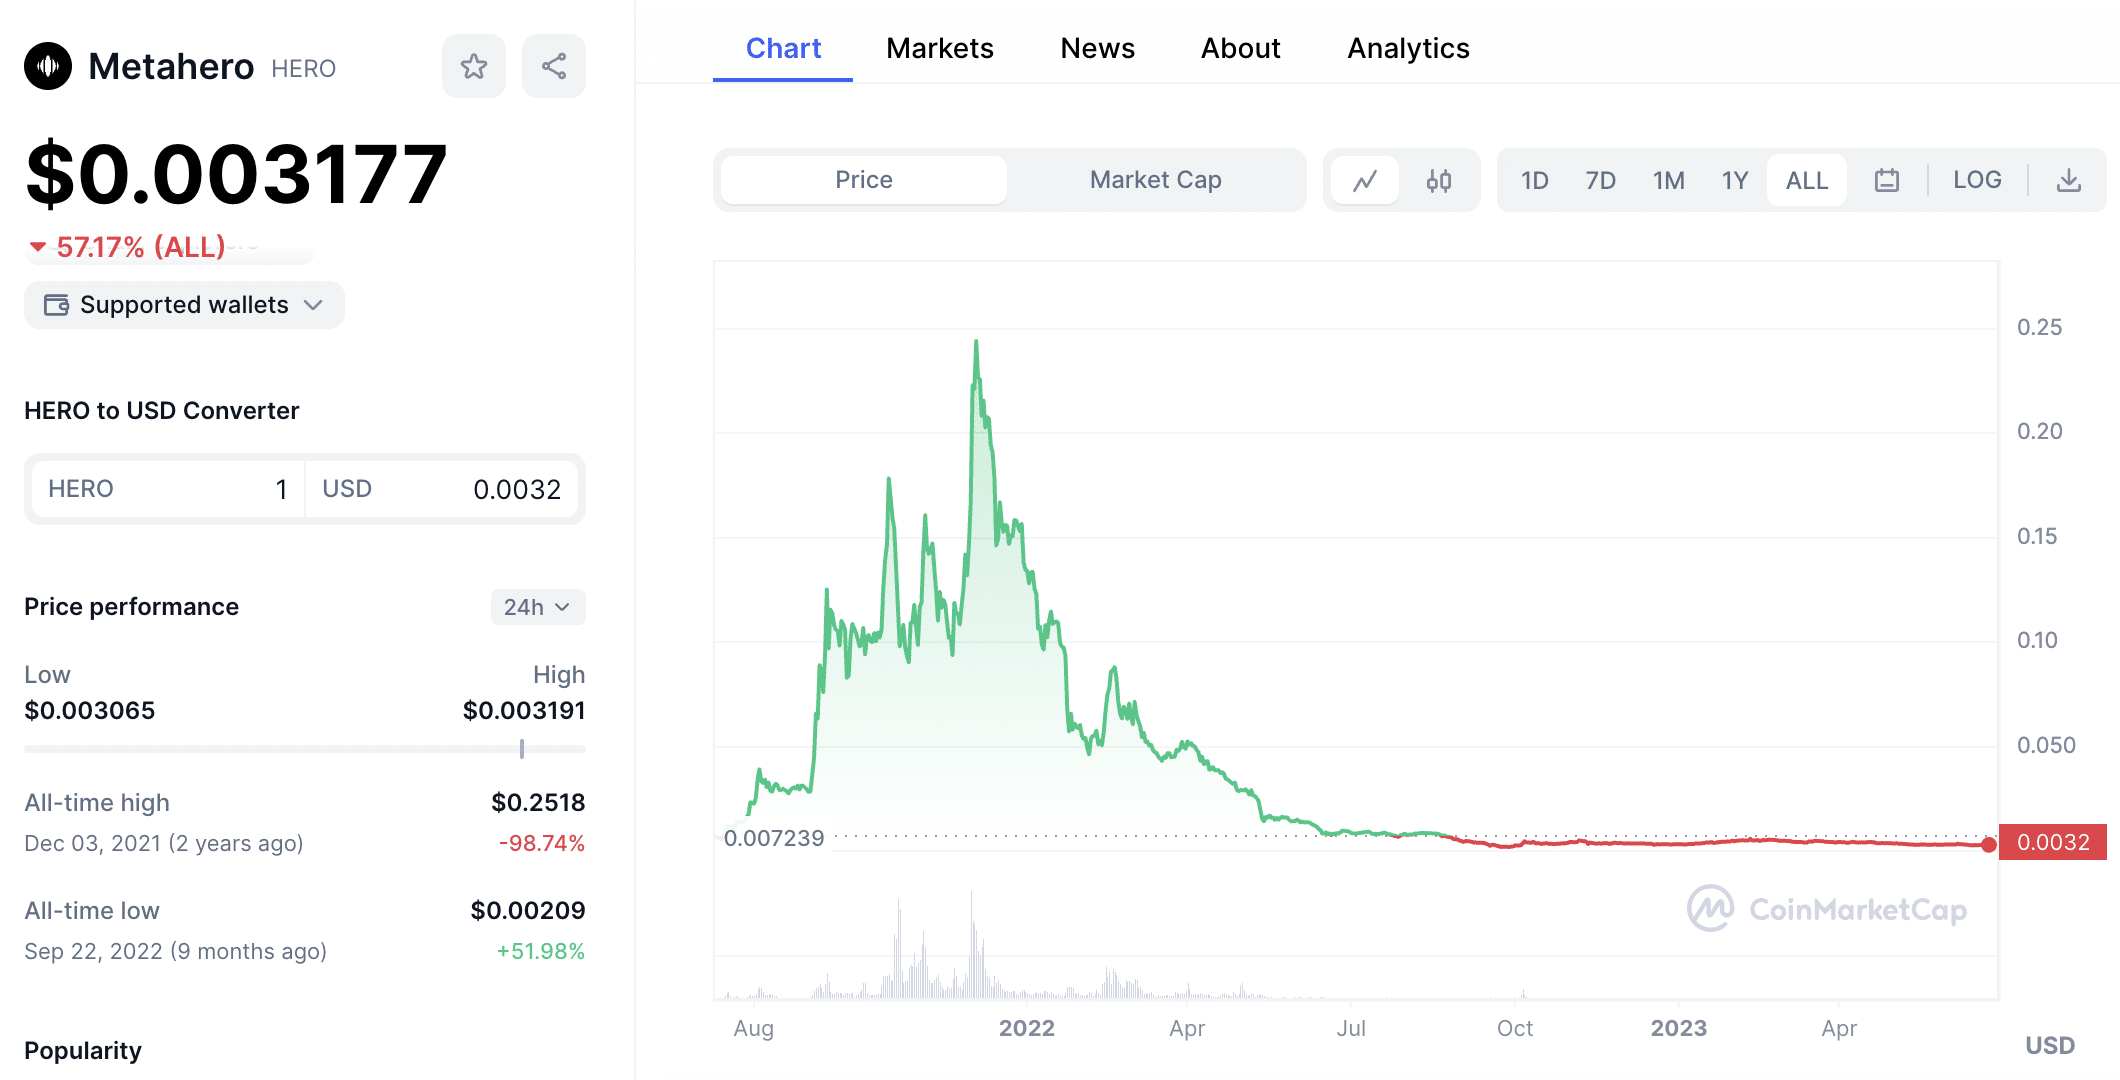
Task: Open the News tab
Action: point(1097,48)
